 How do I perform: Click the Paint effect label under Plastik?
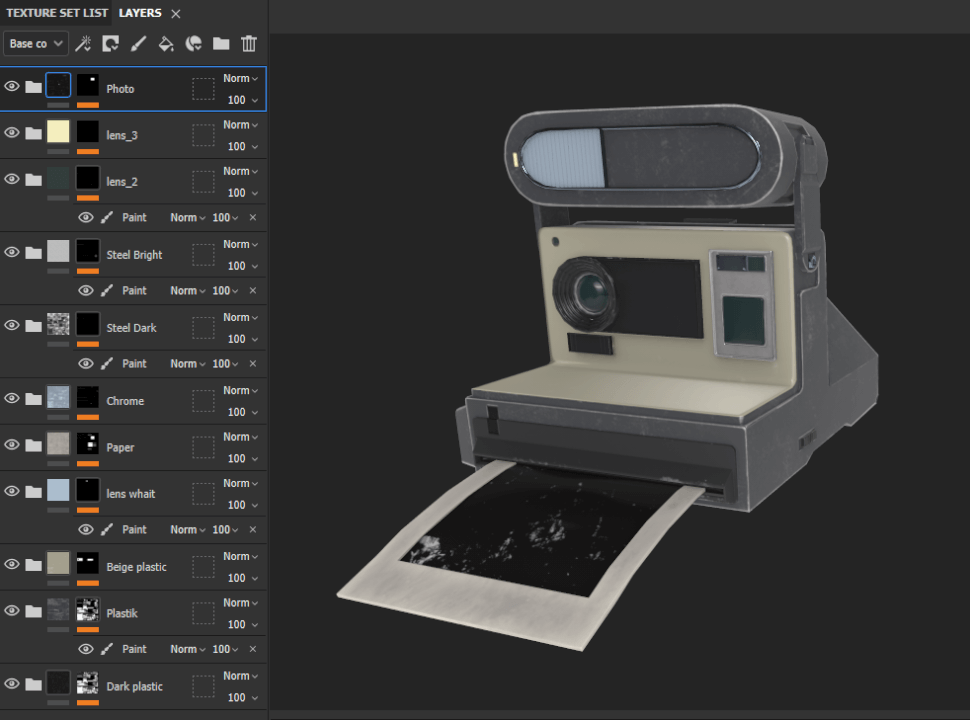(x=134, y=648)
